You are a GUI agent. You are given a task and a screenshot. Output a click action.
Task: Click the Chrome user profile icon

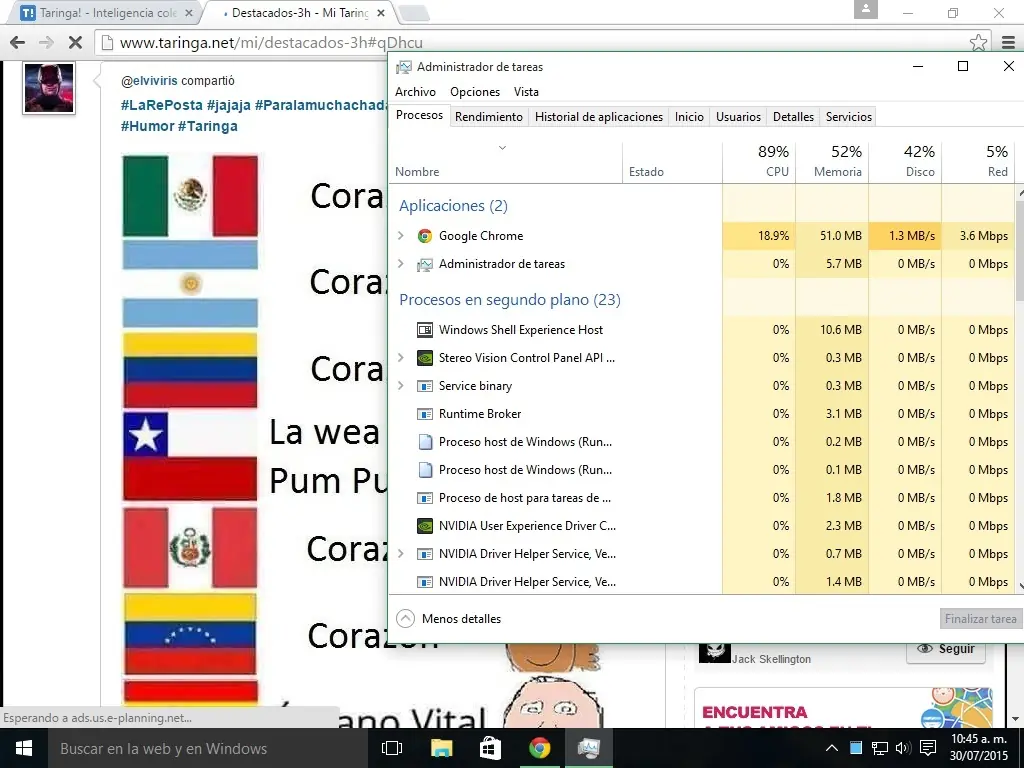[x=865, y=9]
